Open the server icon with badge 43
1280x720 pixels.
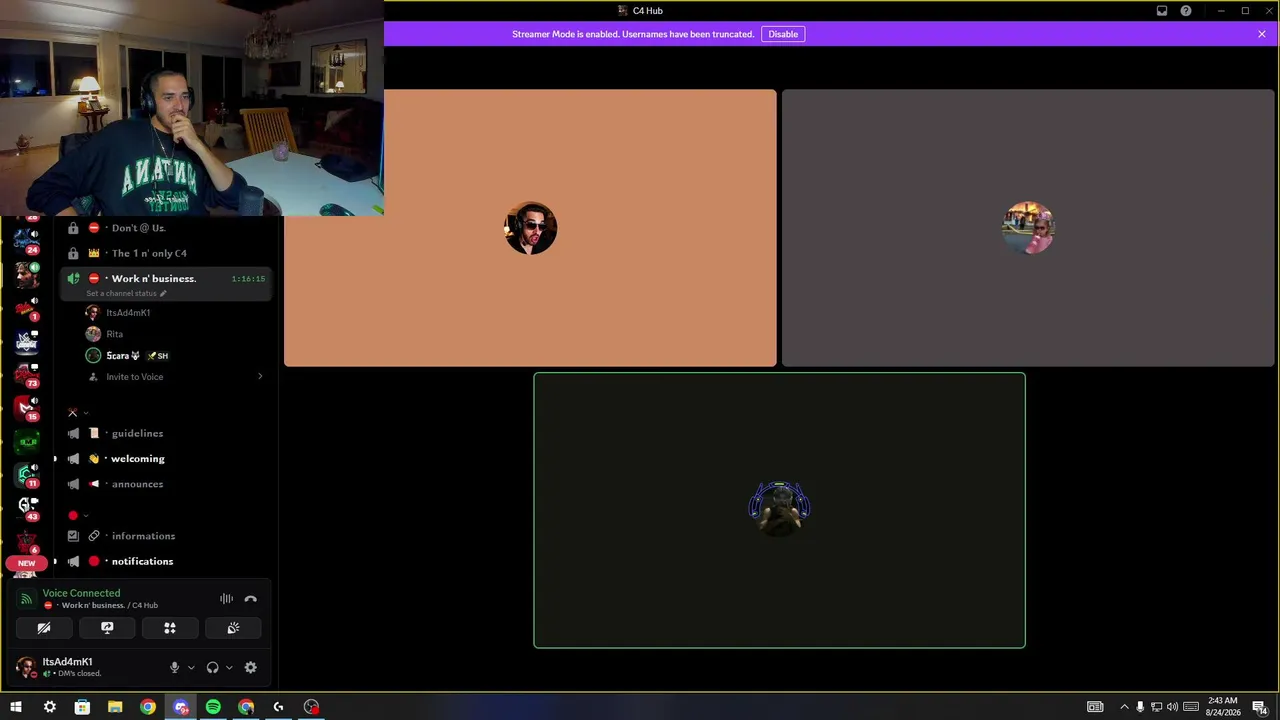(27, 507)
